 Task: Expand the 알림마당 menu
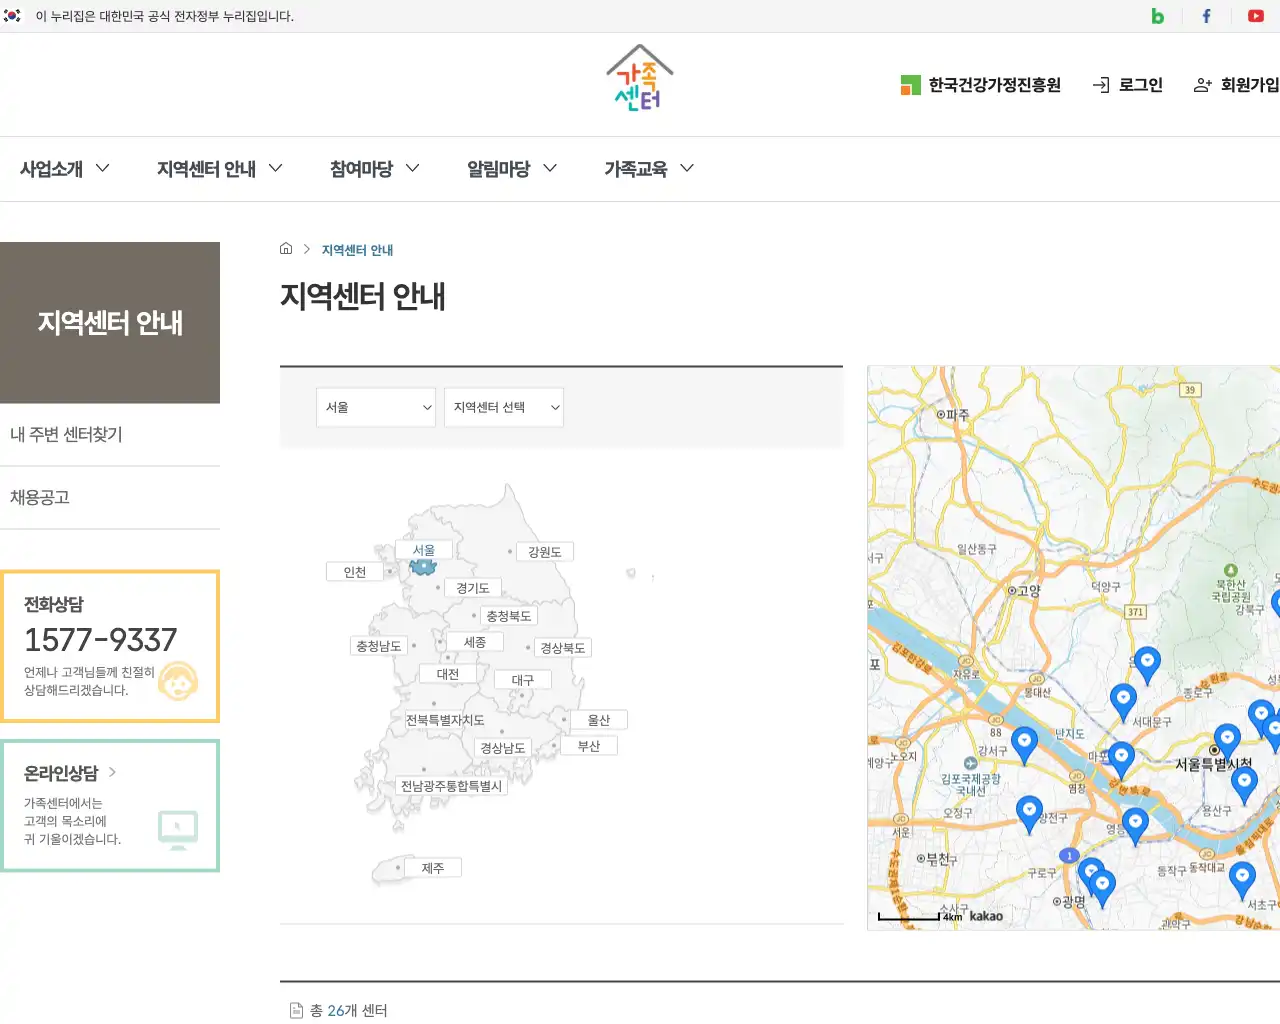[x=512, y=169]
